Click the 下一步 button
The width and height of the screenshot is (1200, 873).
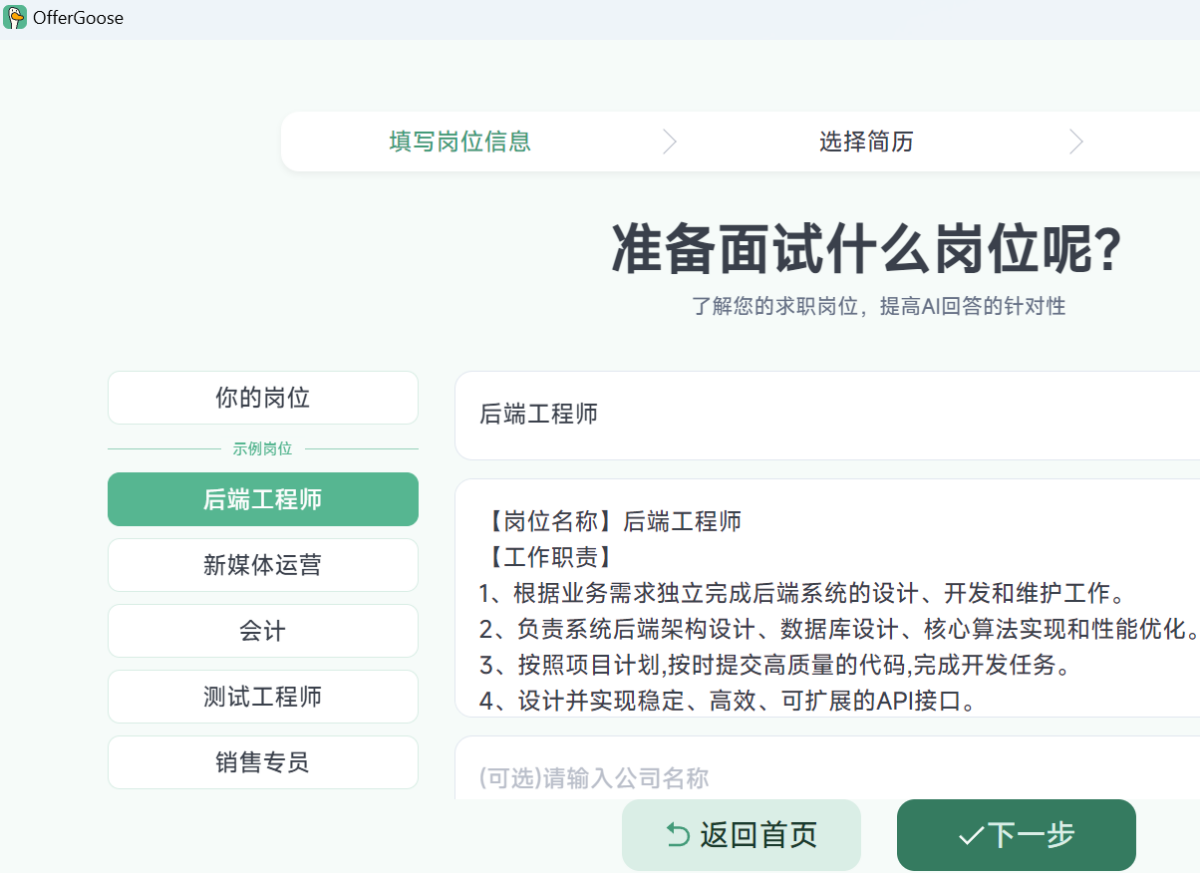(1016, 834)
